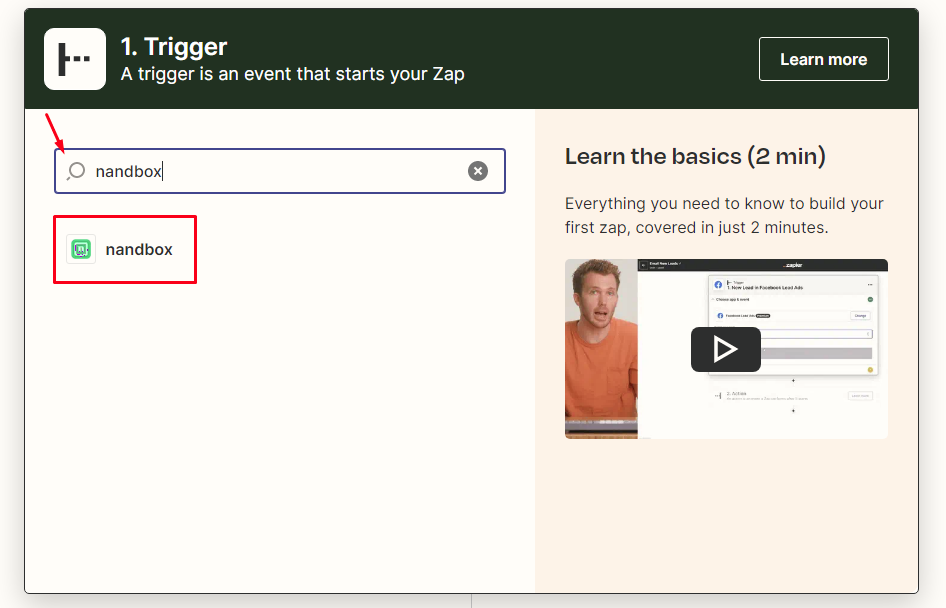946x608 pixels.
Task: Click plus icon below trigger card in video
Action: click(x=793, y=380)
